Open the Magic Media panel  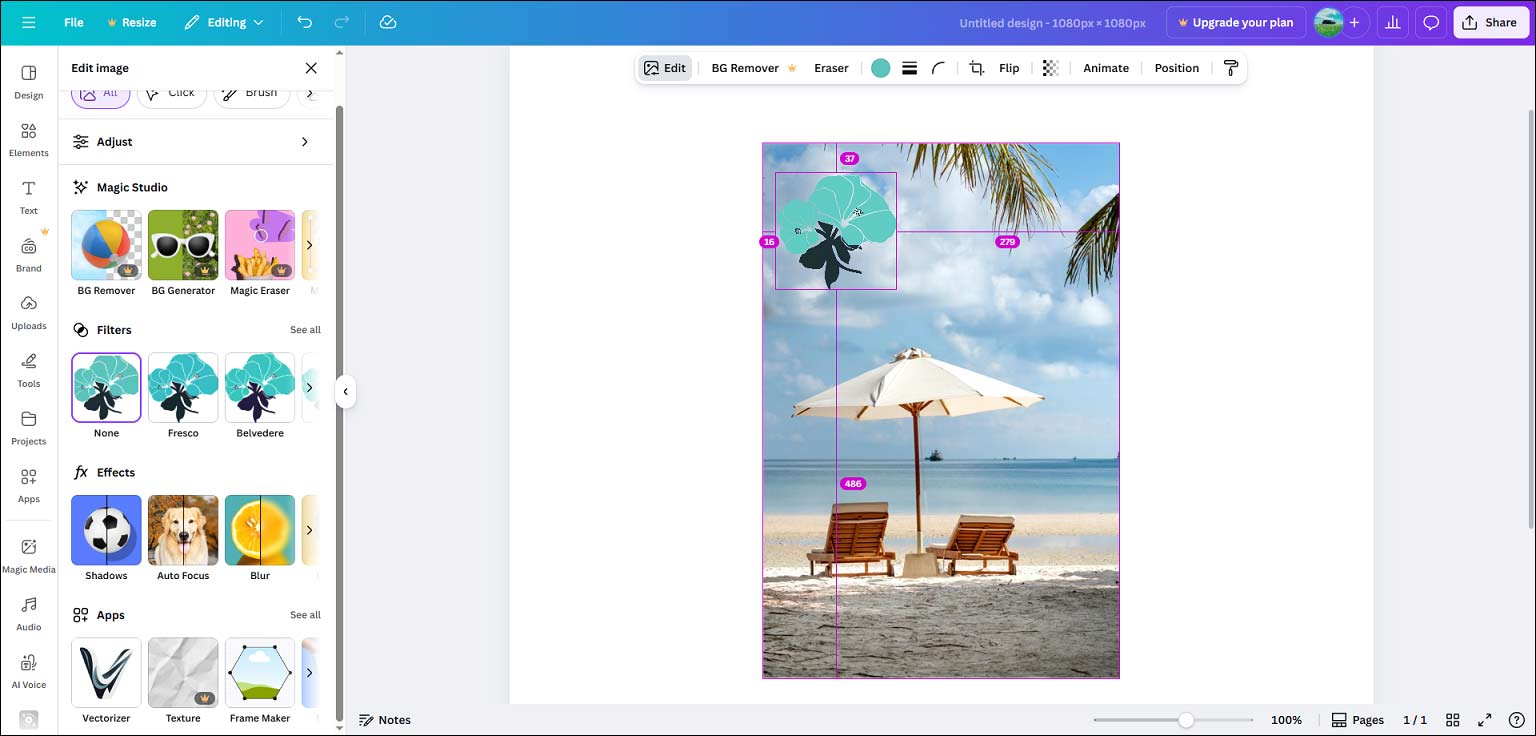tap(28, 554)
